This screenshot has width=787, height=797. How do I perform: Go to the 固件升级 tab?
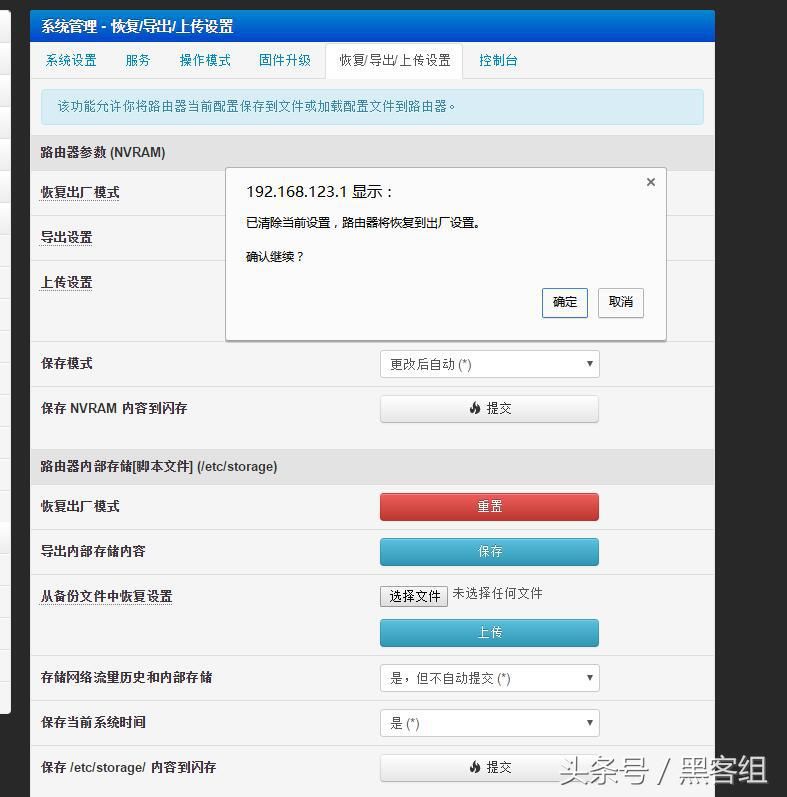285,60
